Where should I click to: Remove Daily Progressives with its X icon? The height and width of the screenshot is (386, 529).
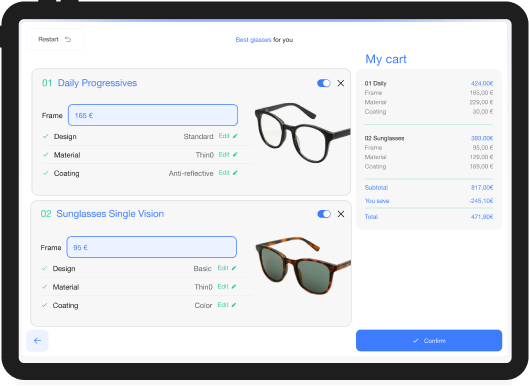pyautogui.click(x=341, y=83)
